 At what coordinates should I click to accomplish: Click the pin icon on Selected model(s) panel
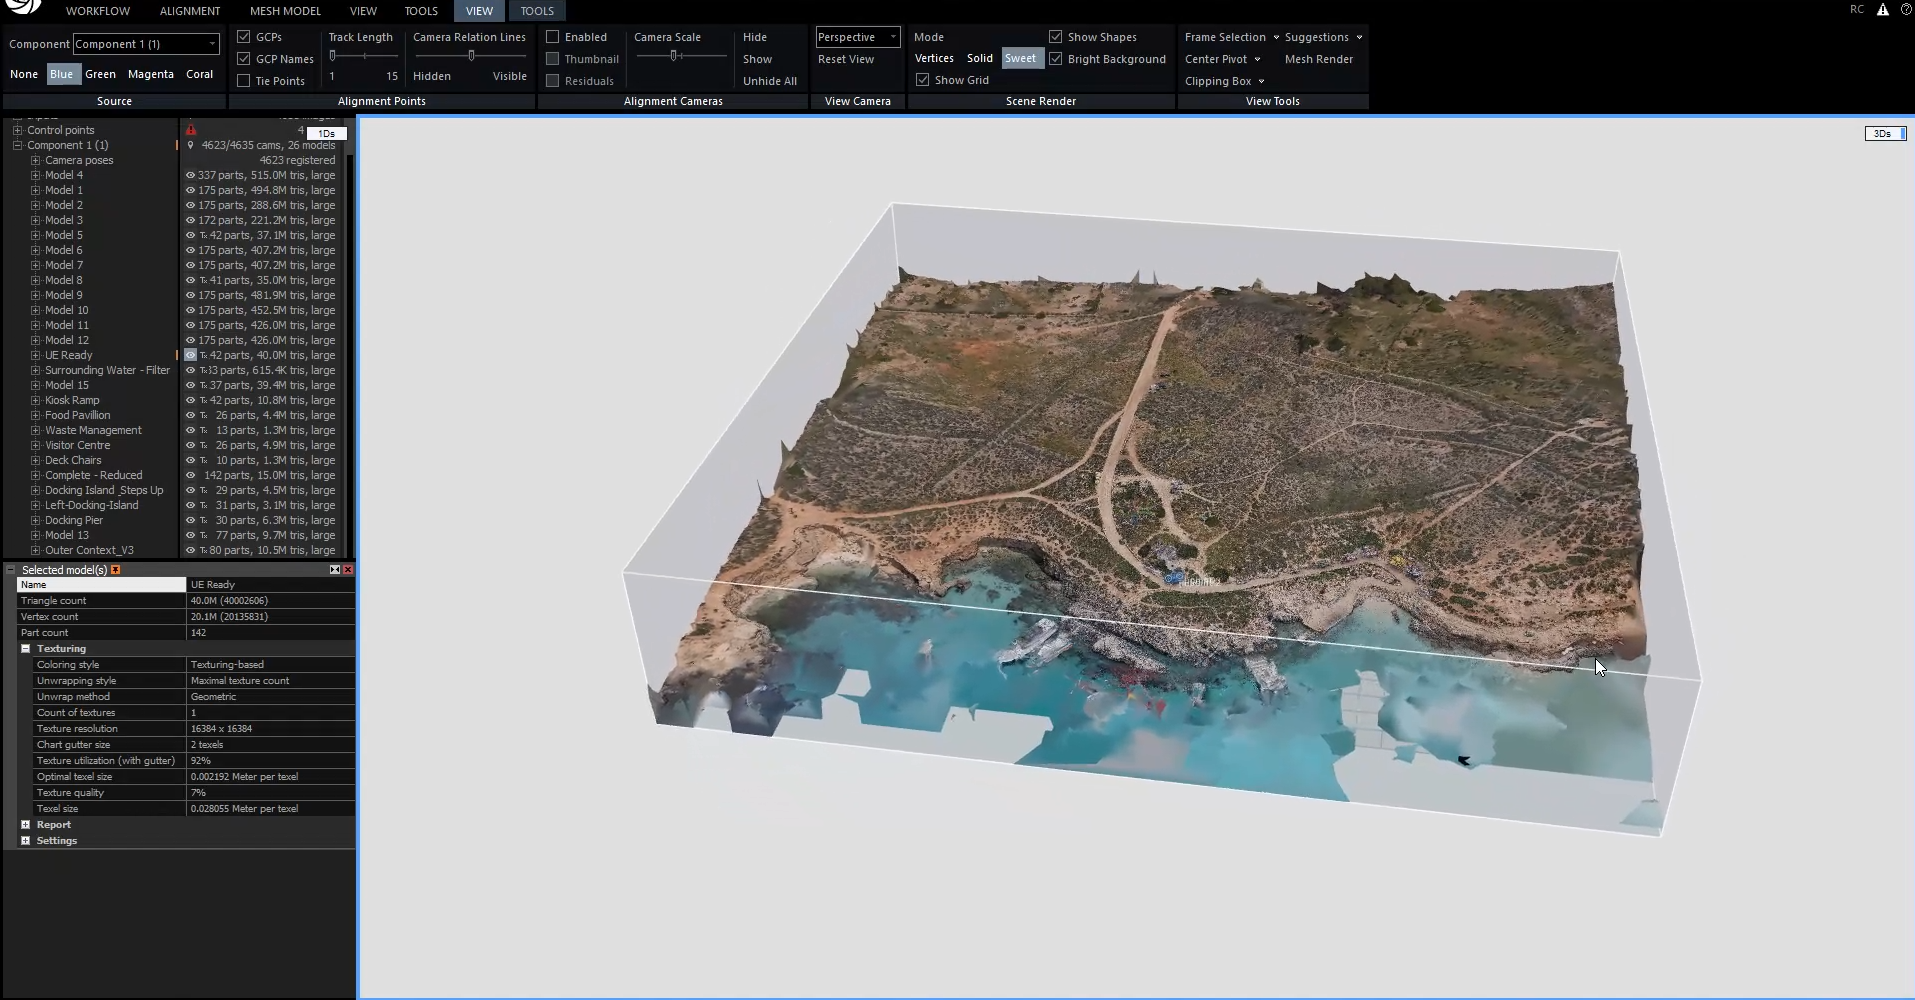(x=116, y=570)
